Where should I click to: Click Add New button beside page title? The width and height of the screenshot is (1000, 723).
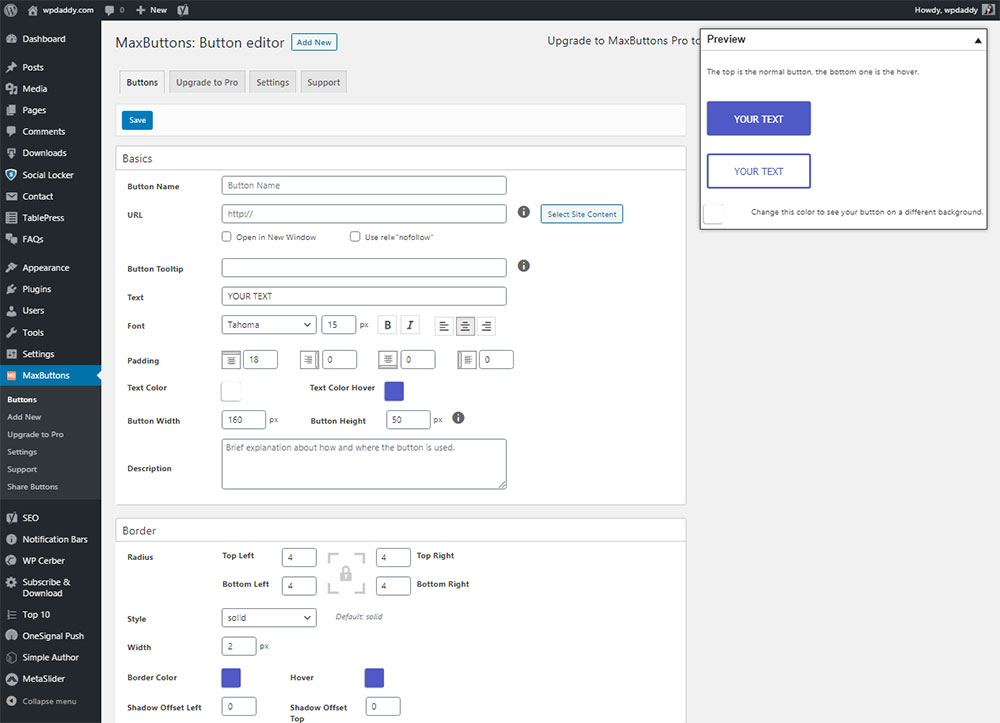tap(314, 42)
